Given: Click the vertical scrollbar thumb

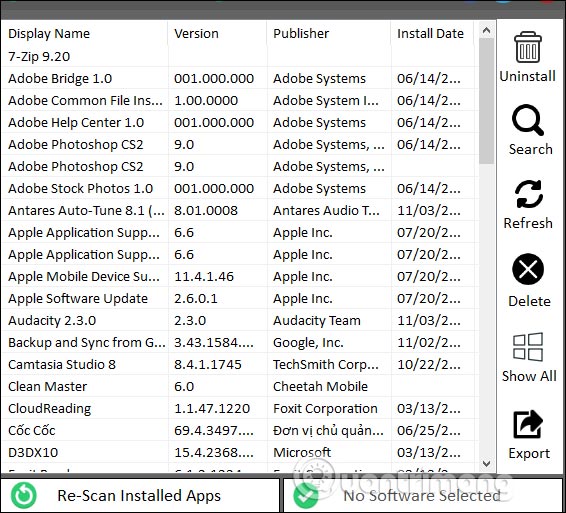Looking at the screenshot, I should [x=486, y=101].
